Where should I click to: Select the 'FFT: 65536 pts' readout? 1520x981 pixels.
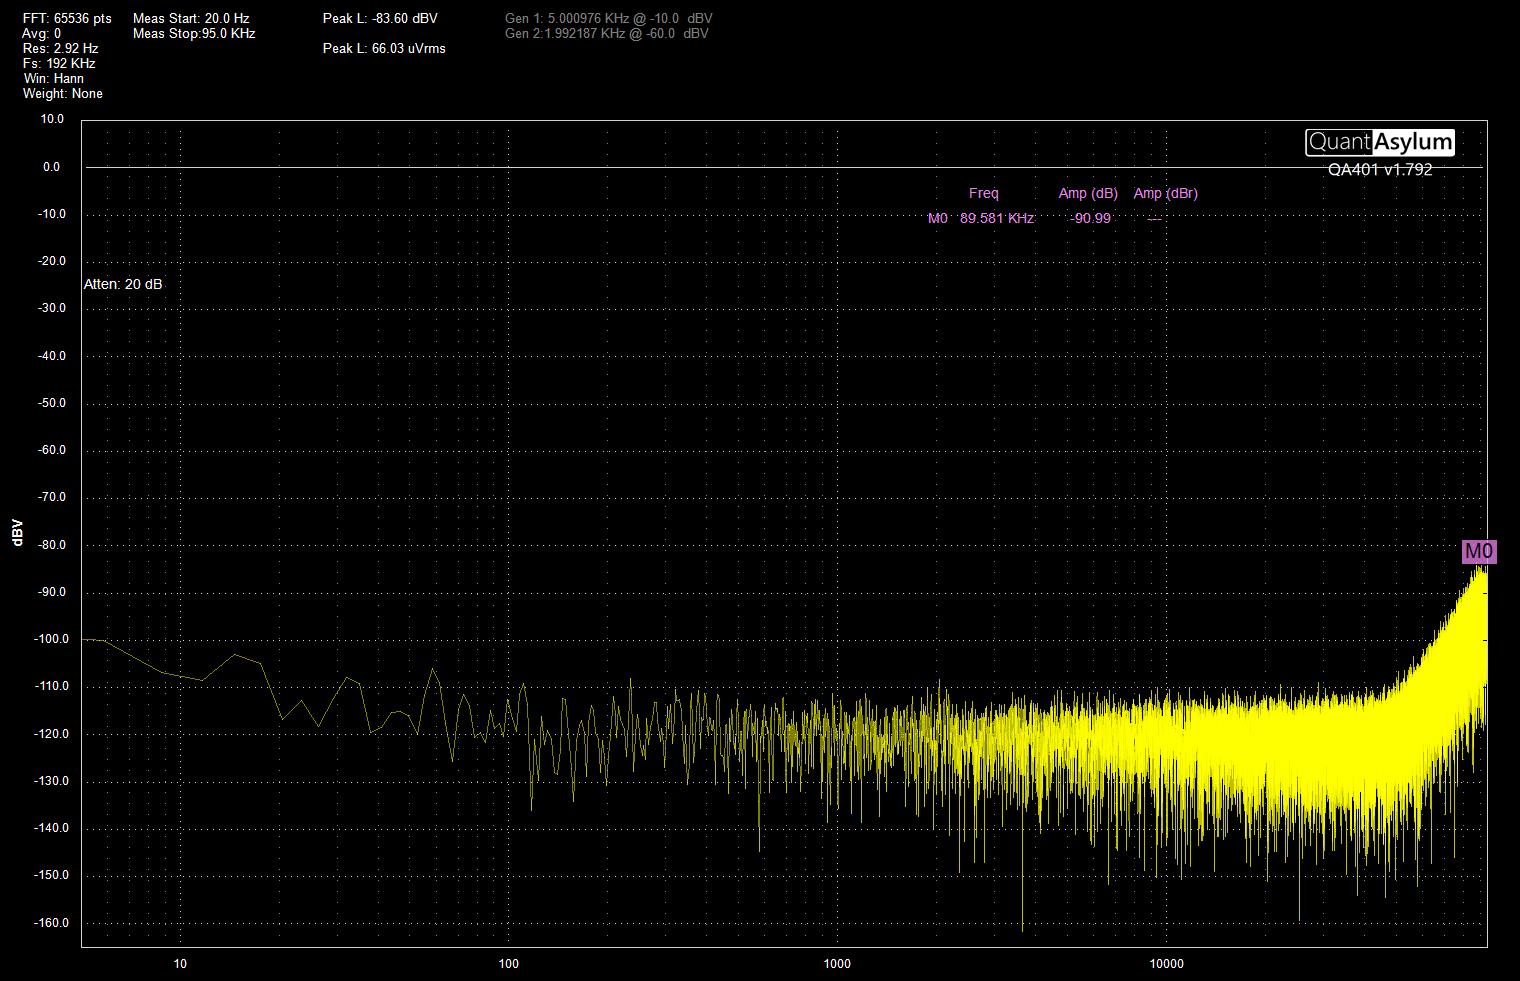click(x=67, y=19)
